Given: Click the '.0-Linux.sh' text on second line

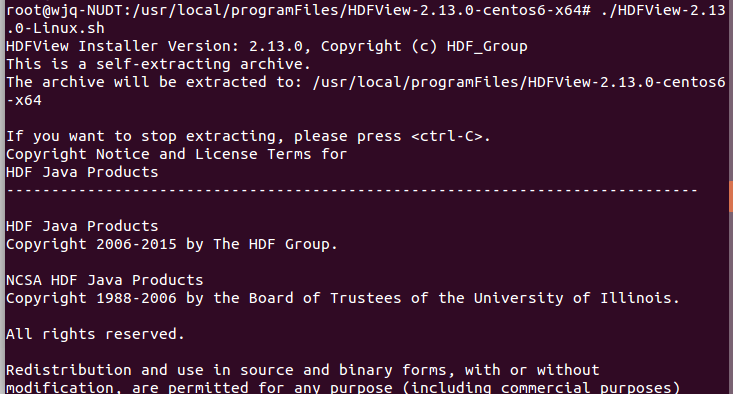Looking at the screenshot, I should tap(55, 28).
